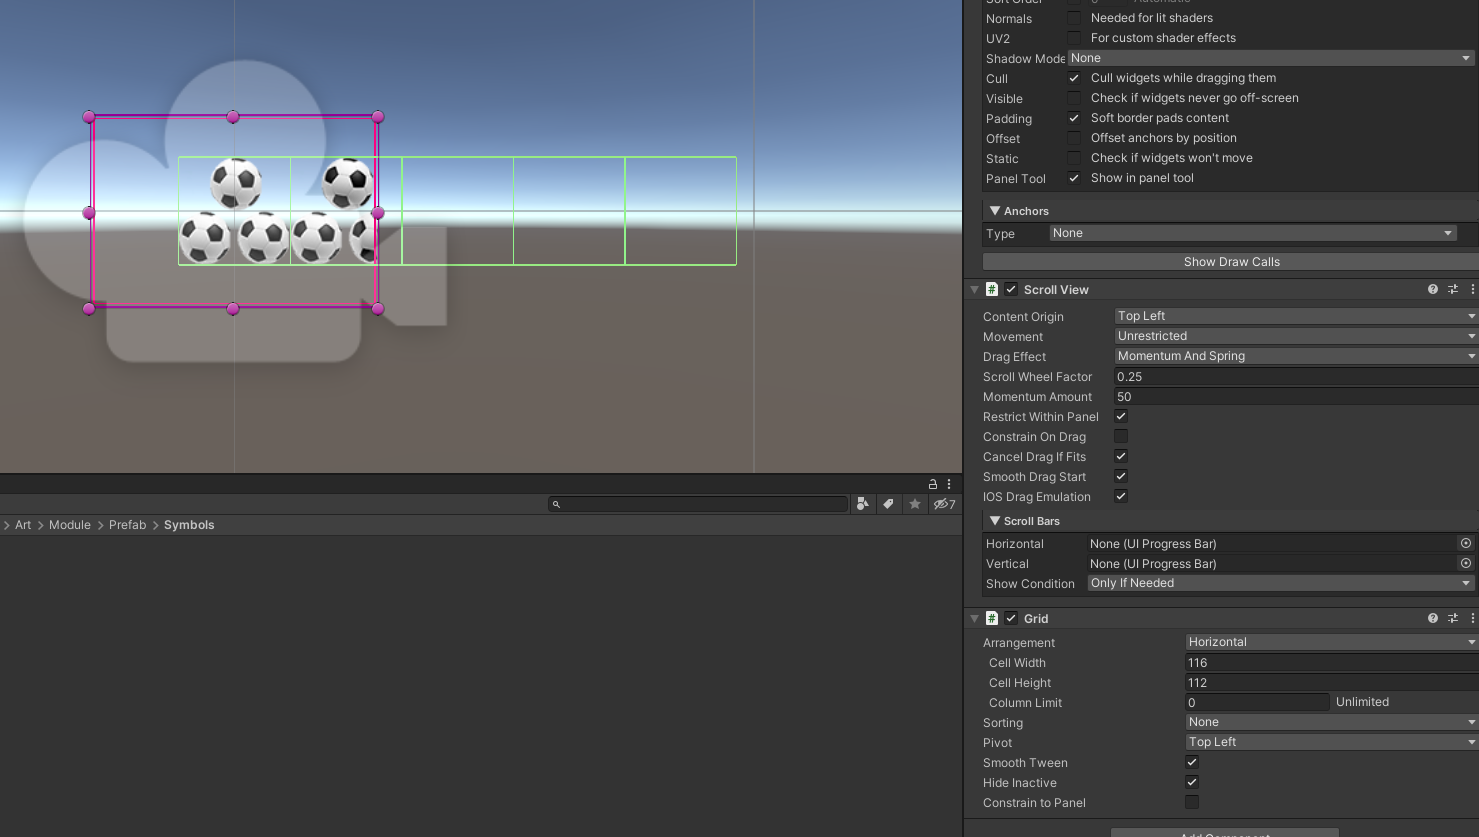
Task: Open Project panel kebab menu
Action: point(949,484)
